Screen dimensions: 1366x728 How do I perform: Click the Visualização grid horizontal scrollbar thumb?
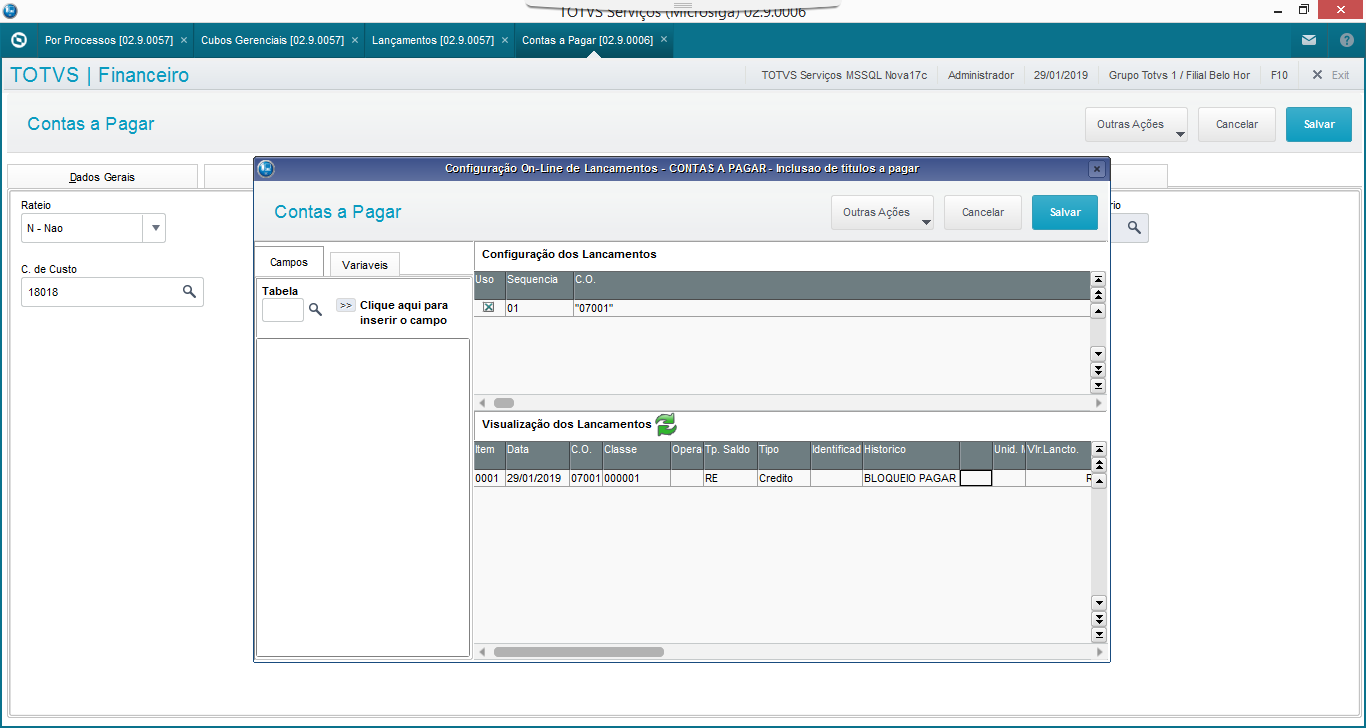point(579,652)
